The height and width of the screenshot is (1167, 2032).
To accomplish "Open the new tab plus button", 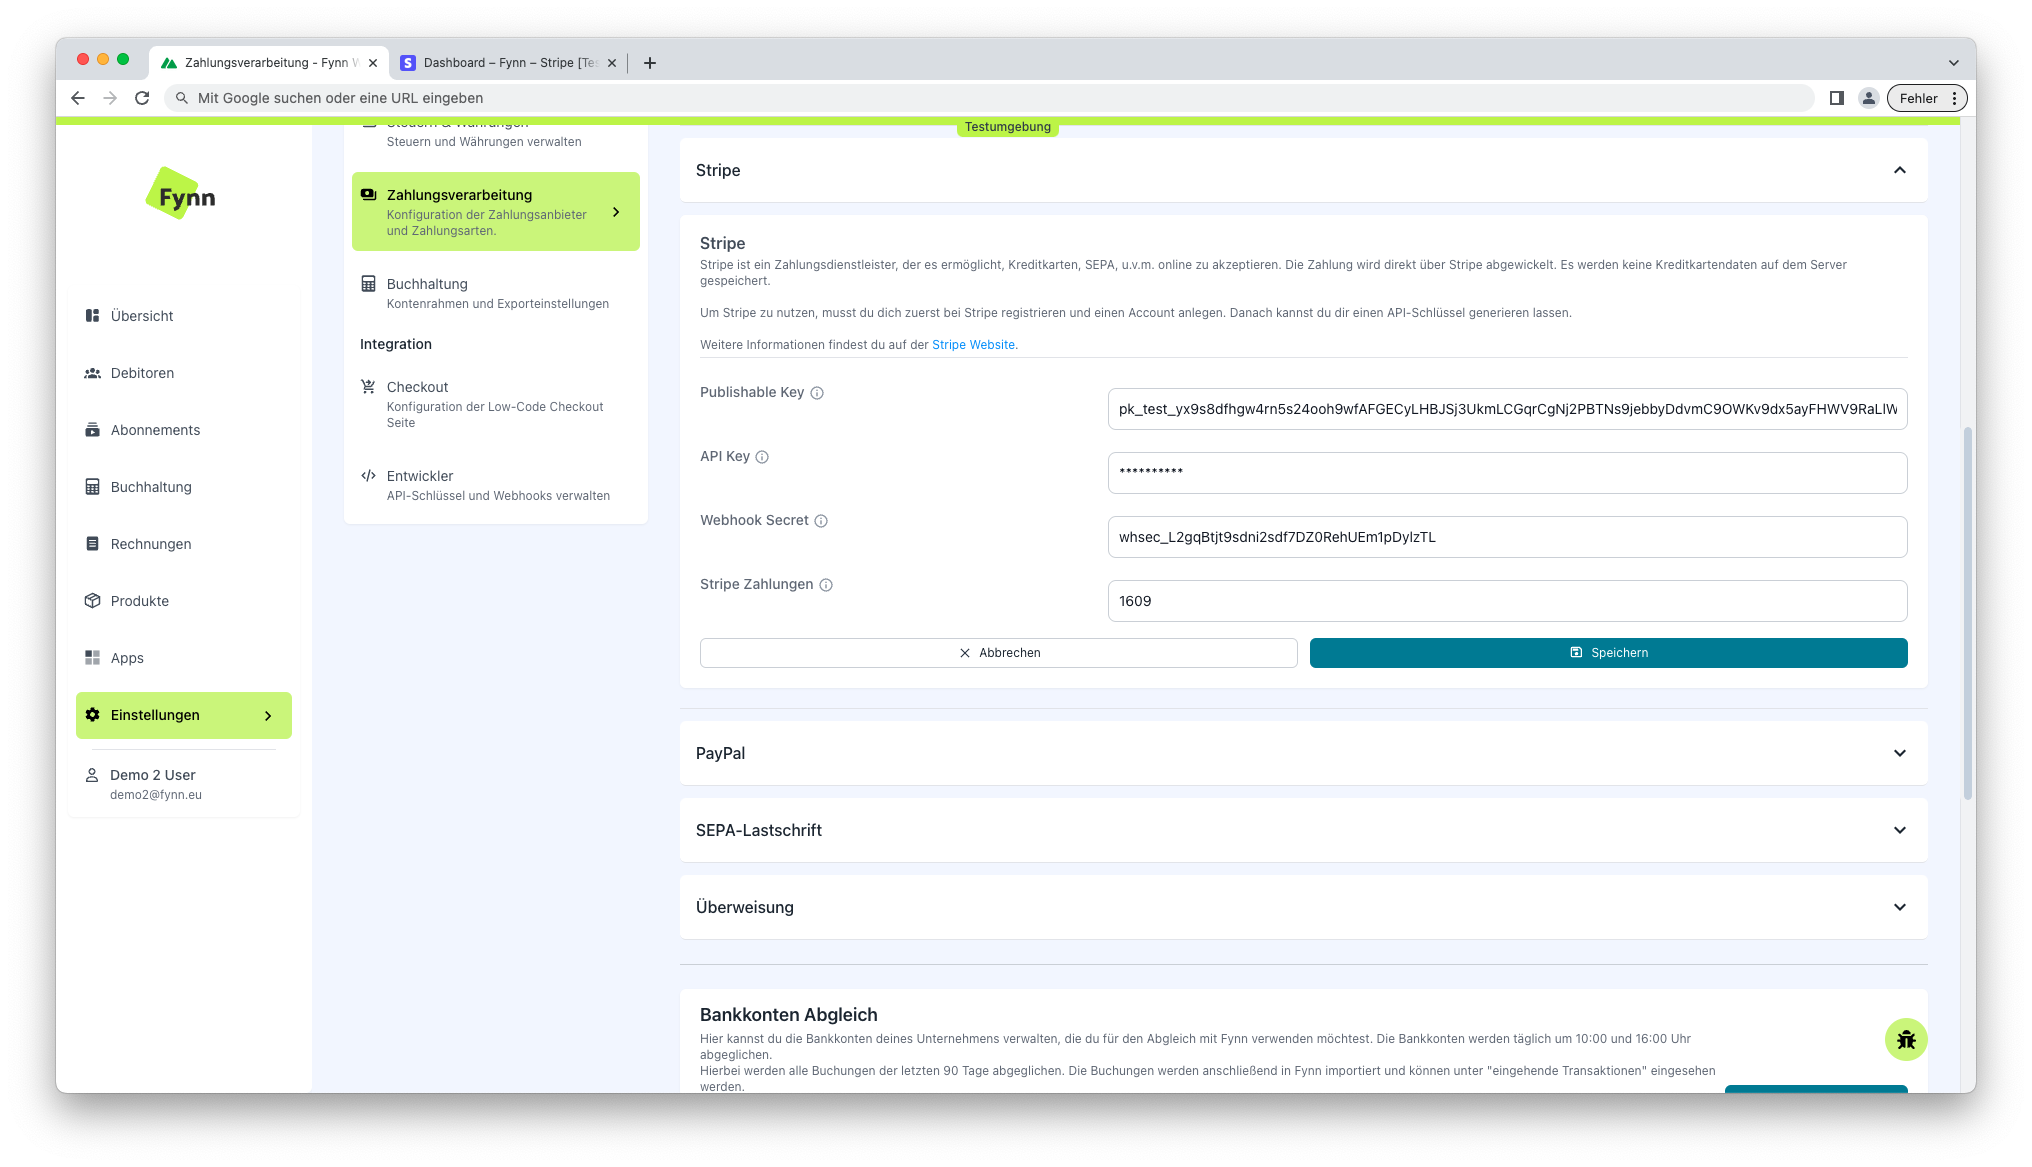I will (x=650, y=63).
